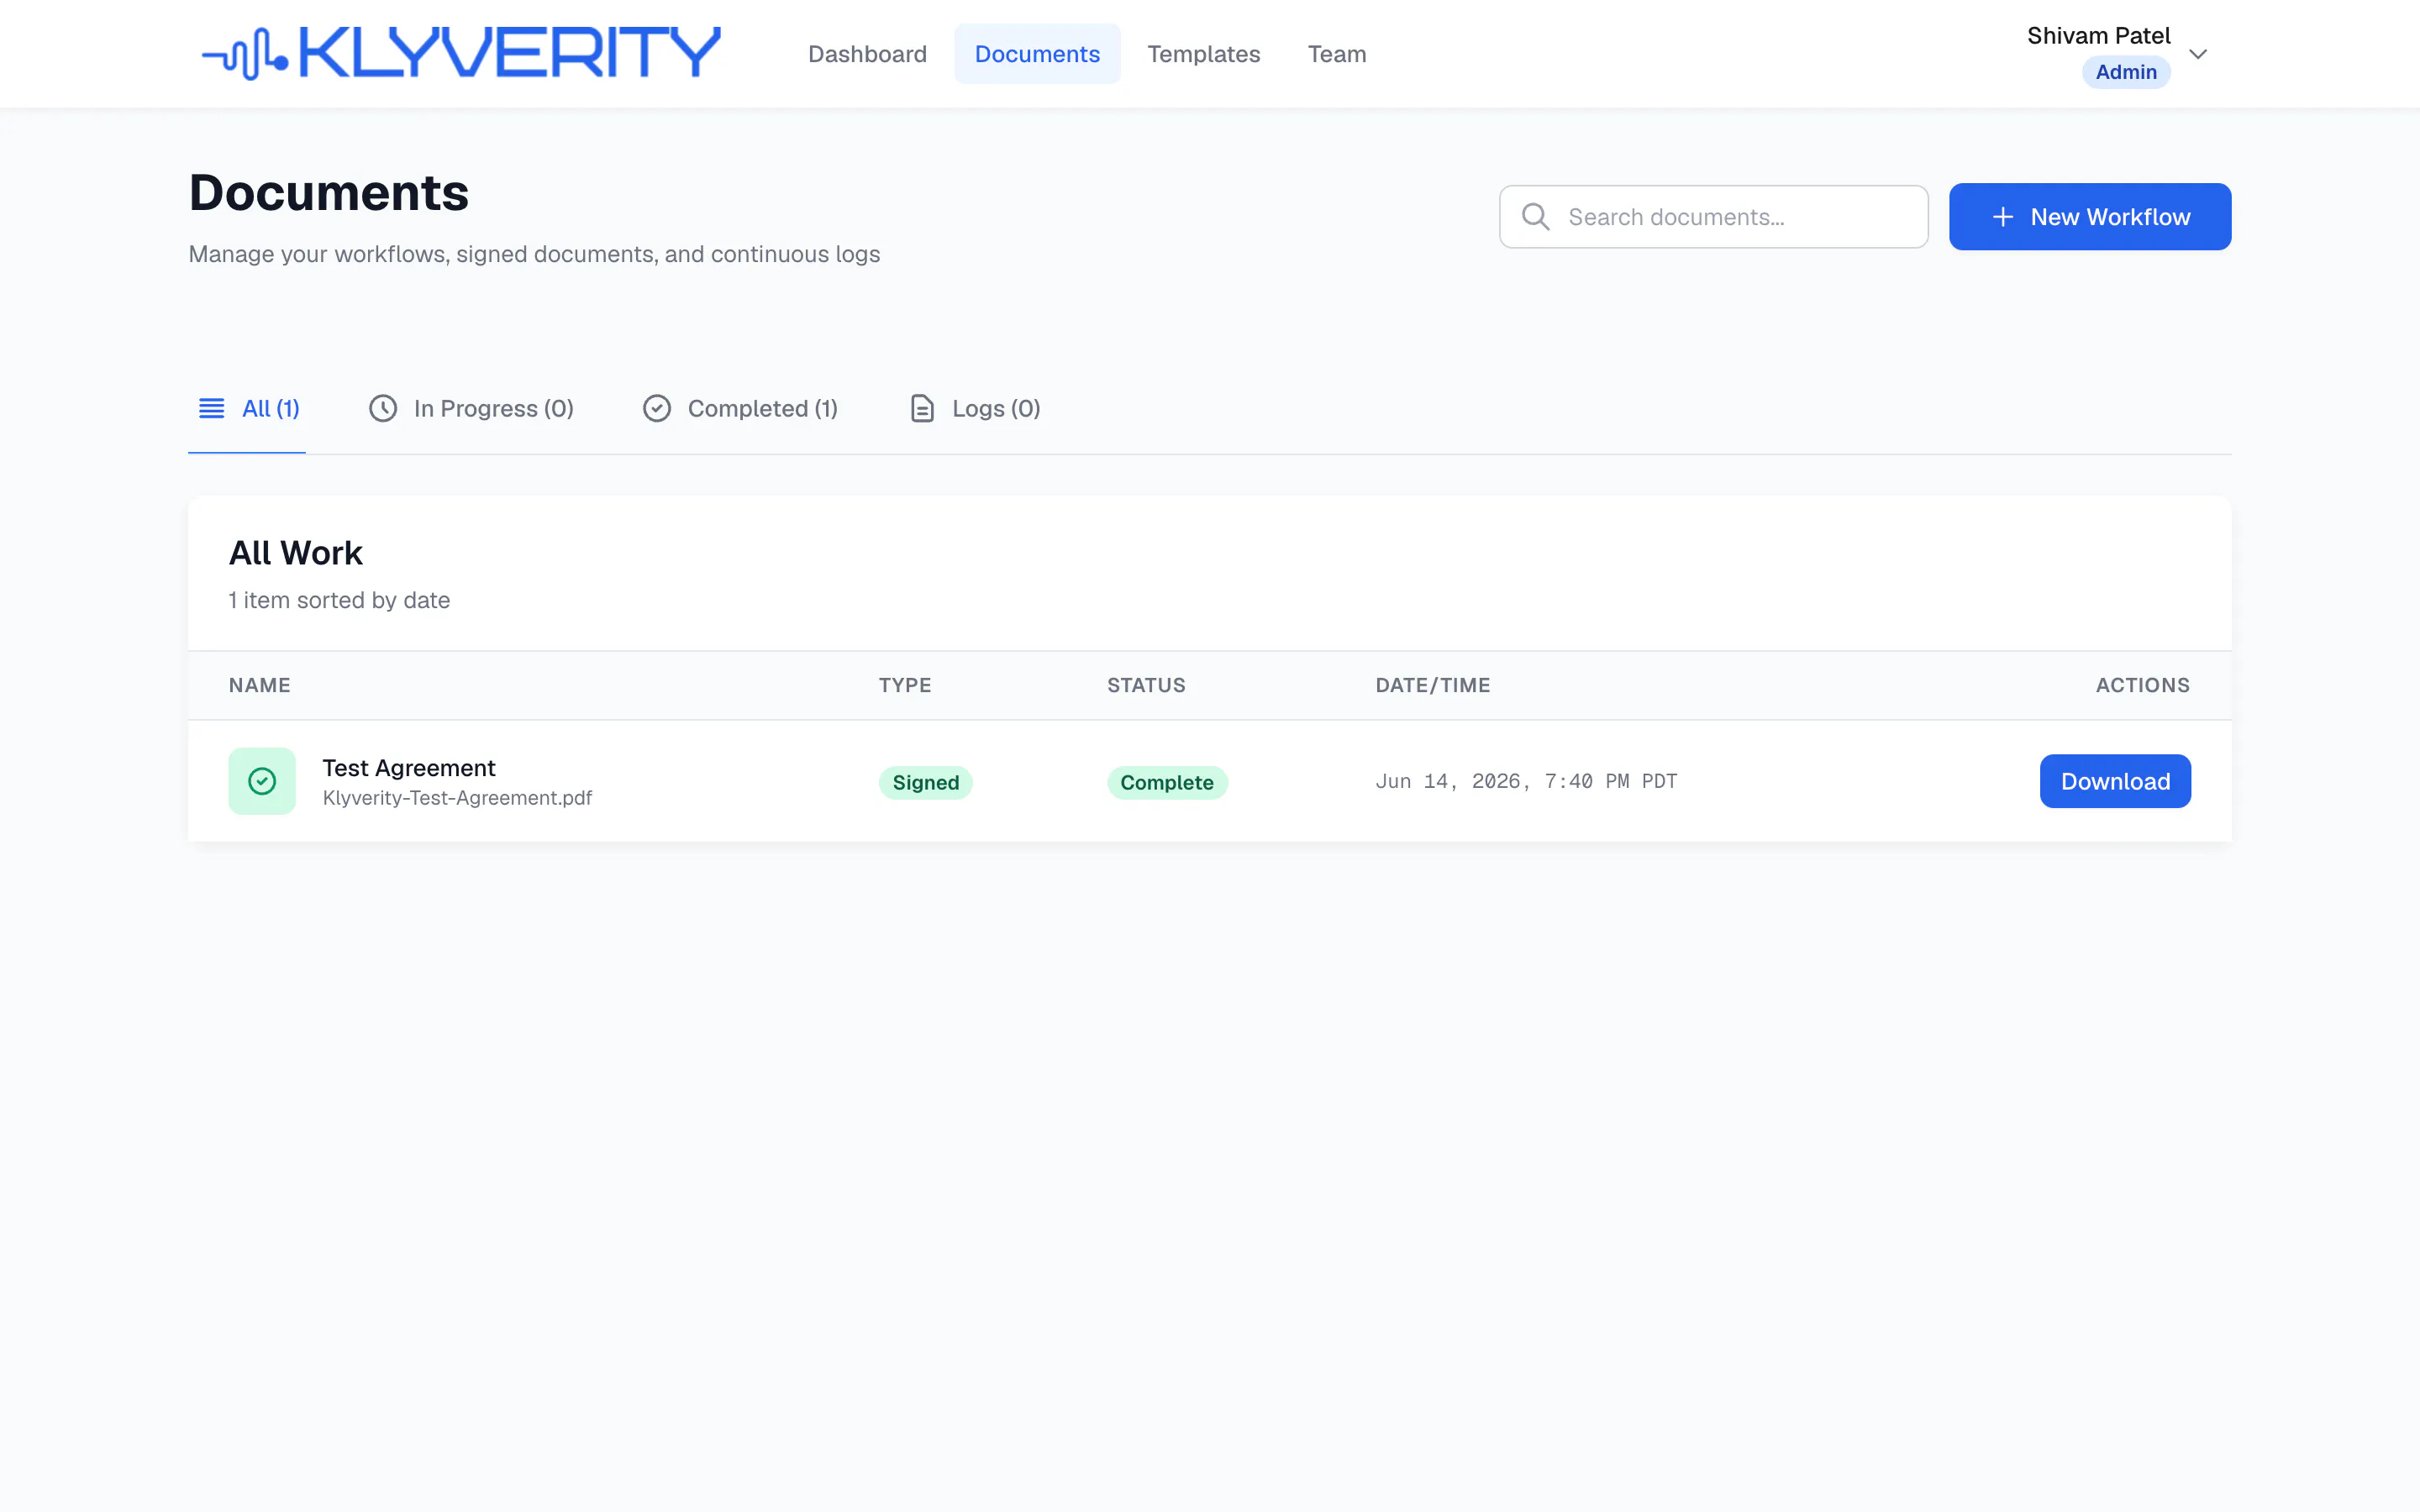Click the Signed type badge
The height and width of the screenshot is (1512, 2420).
point(926,782)
